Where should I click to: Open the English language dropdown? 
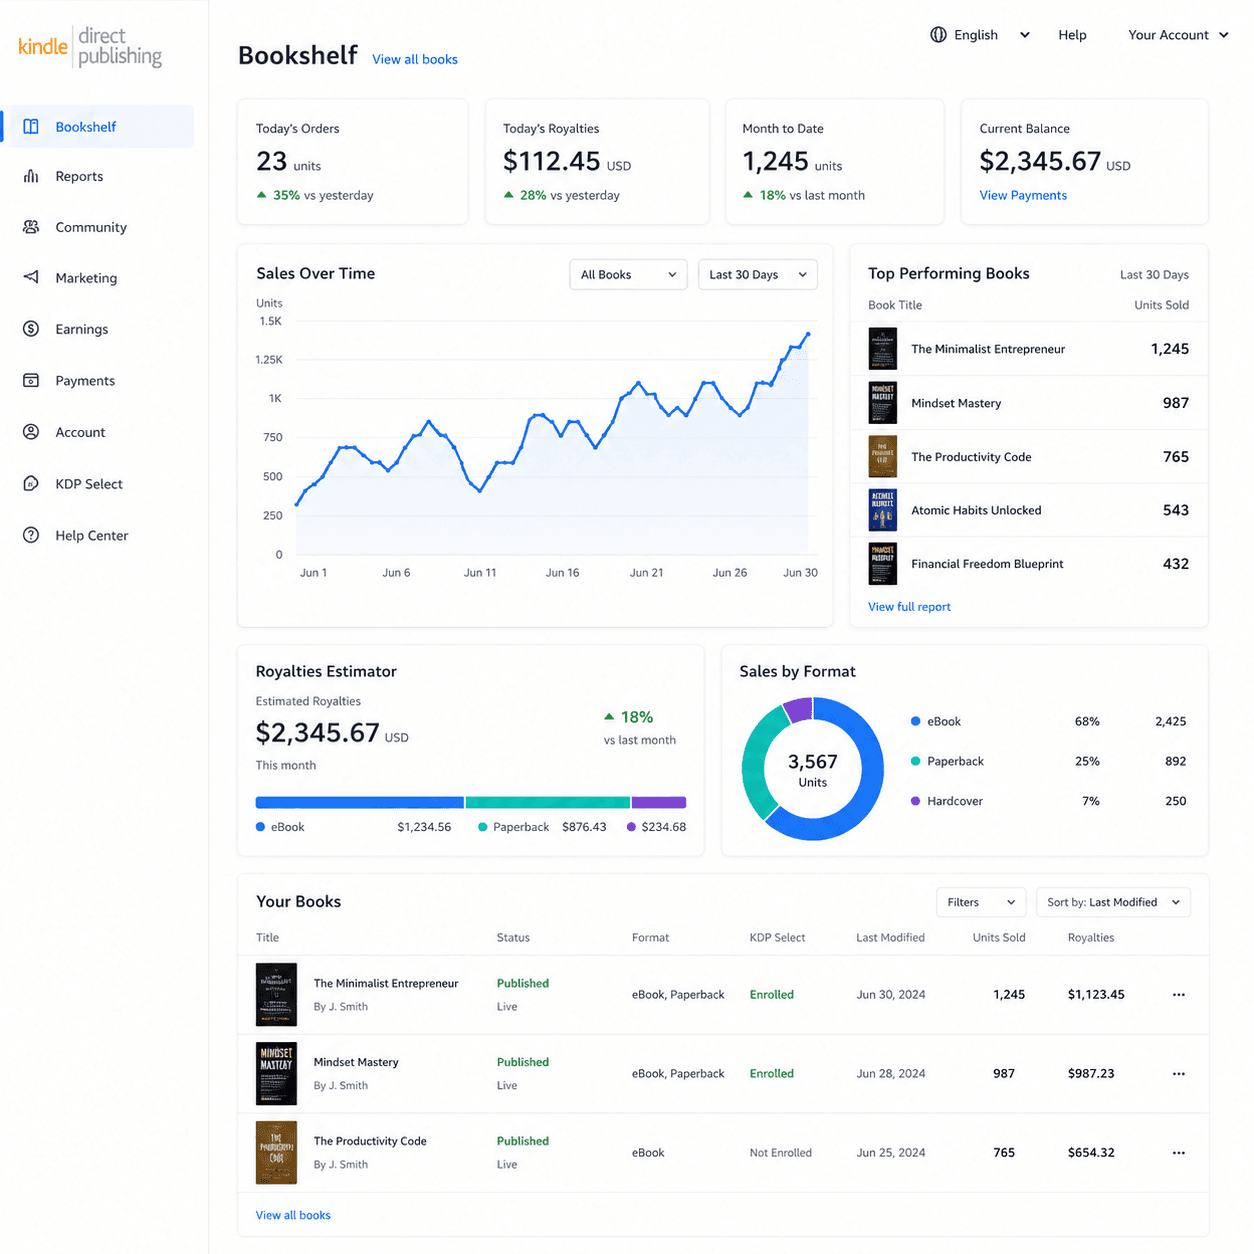(980, 35)
